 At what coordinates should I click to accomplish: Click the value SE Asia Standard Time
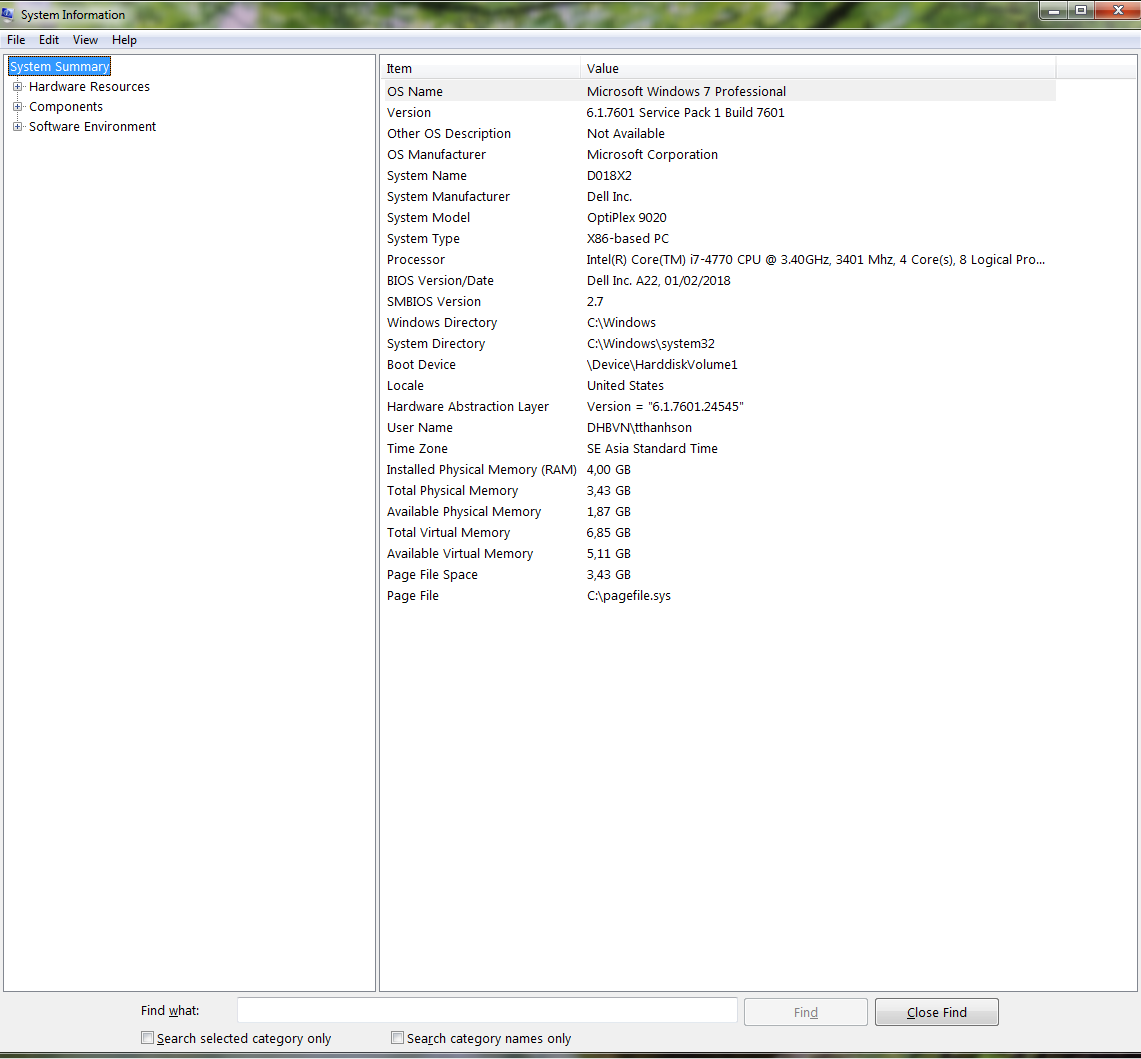tap(652, 449)
